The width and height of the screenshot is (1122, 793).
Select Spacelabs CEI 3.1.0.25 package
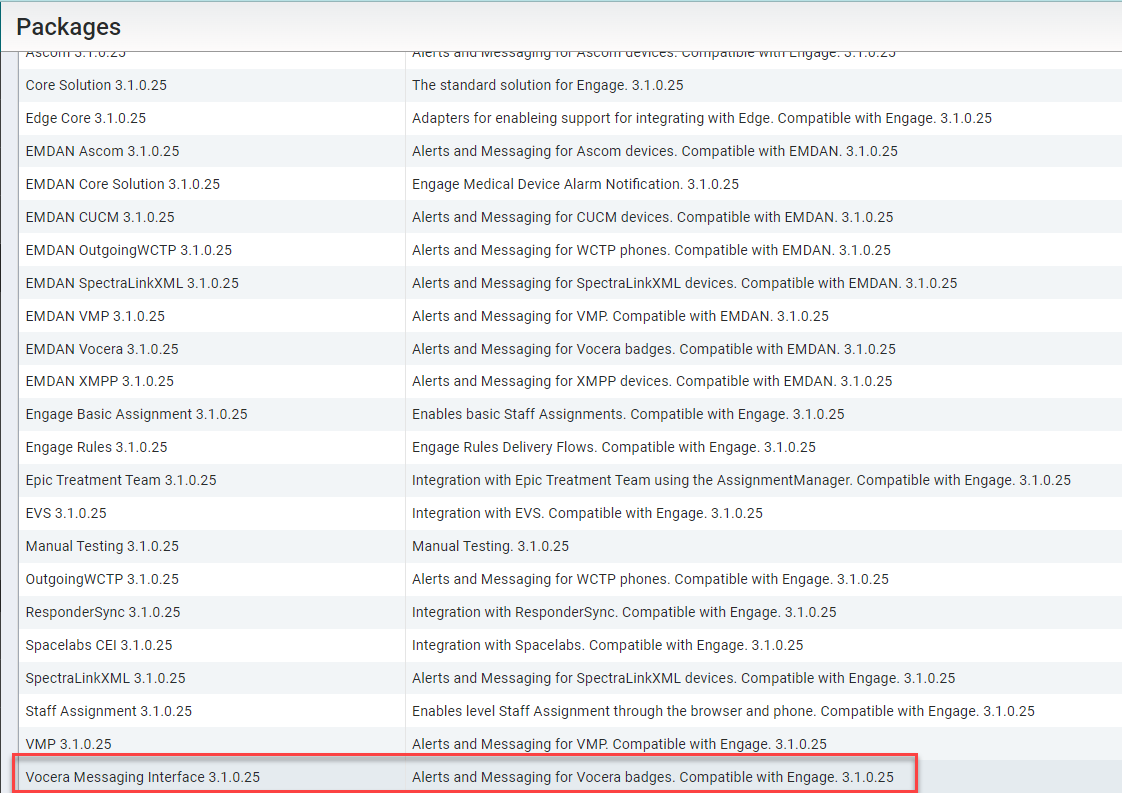[99, 645]
